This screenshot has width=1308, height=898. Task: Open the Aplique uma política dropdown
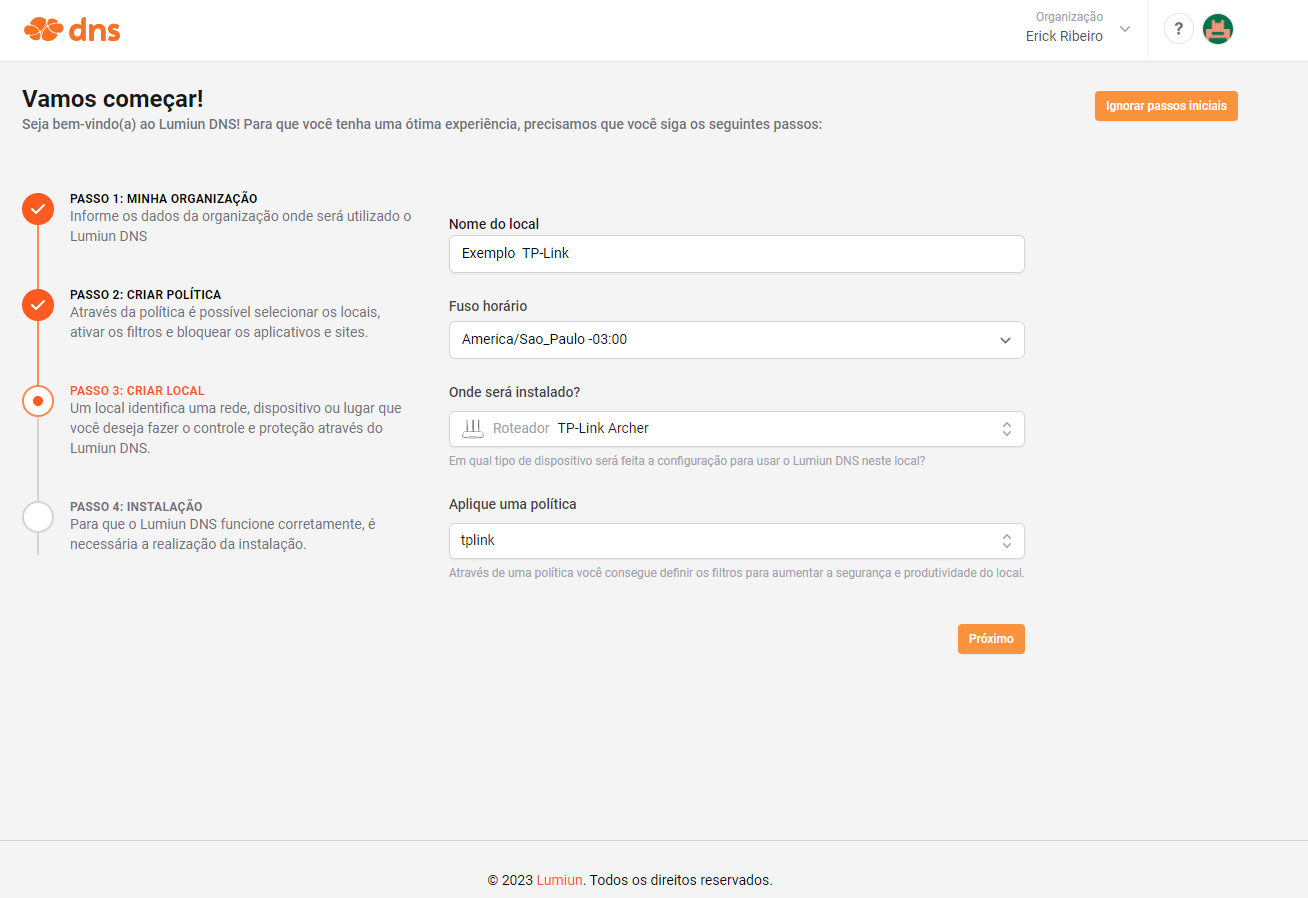pos(736,541)
